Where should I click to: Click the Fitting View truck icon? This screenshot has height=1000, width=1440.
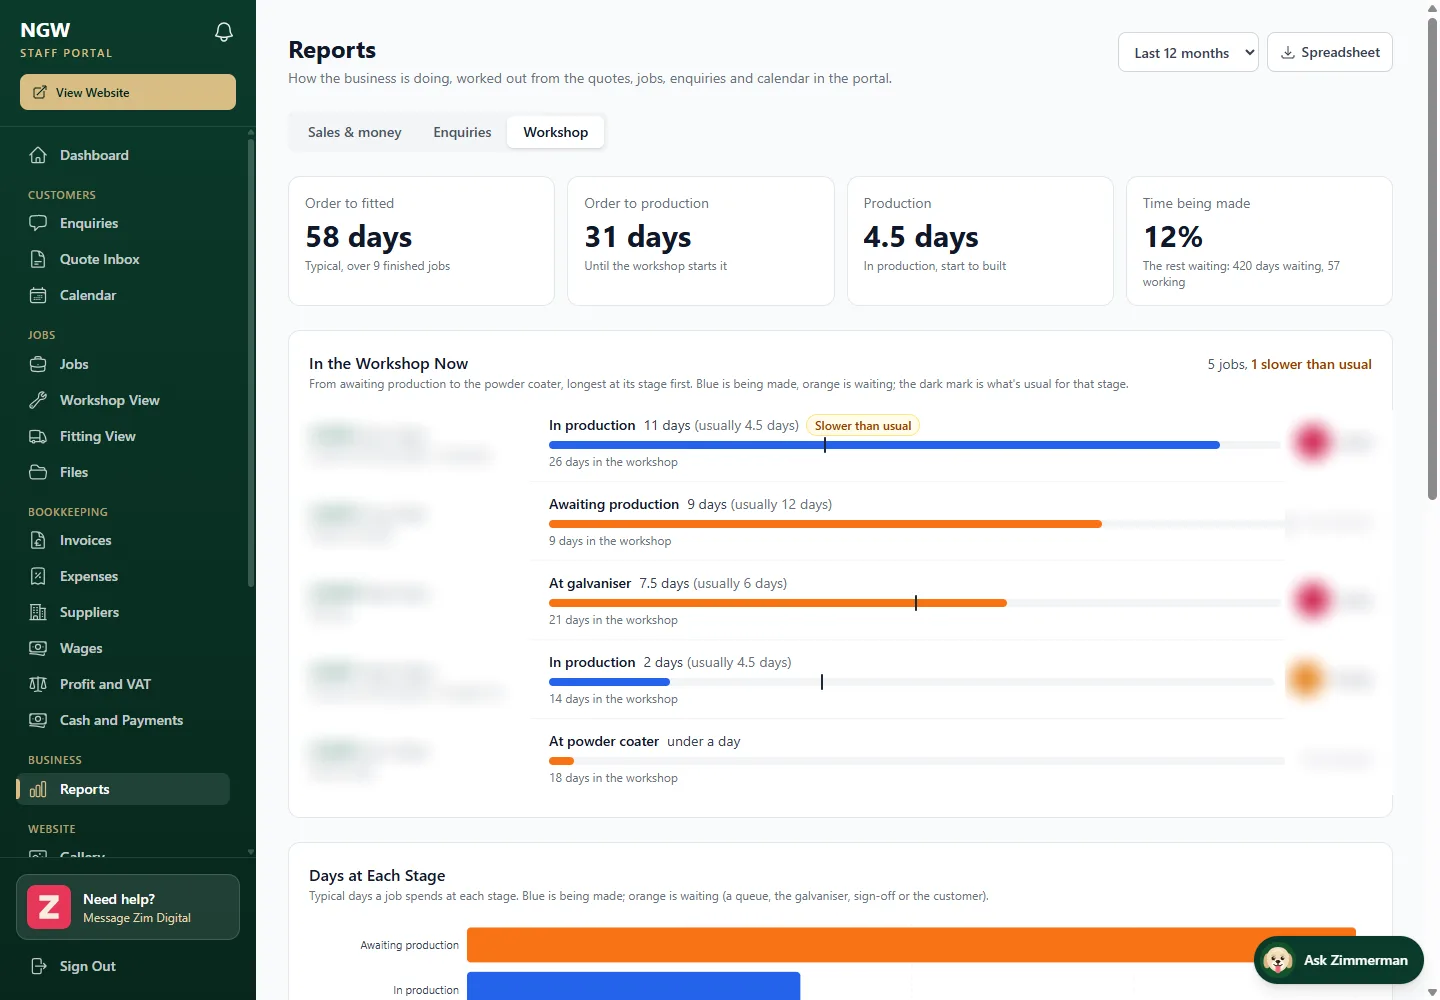[38, 436]
